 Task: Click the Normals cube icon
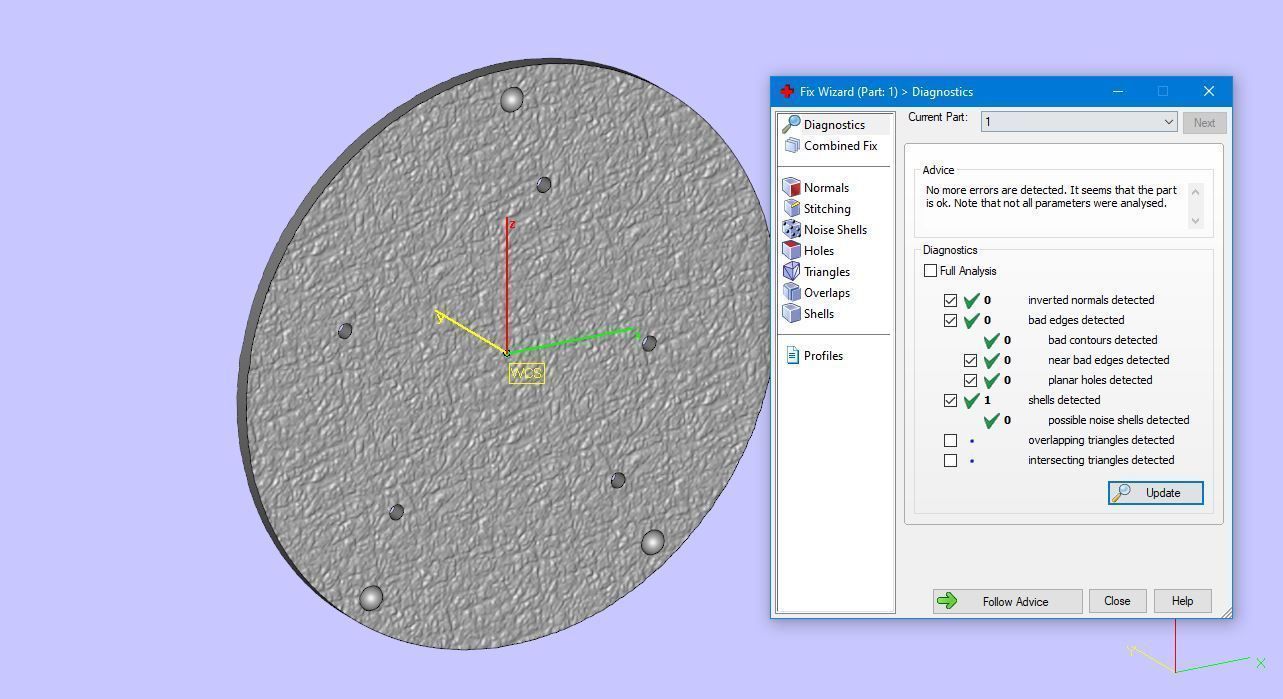[791, 187]
